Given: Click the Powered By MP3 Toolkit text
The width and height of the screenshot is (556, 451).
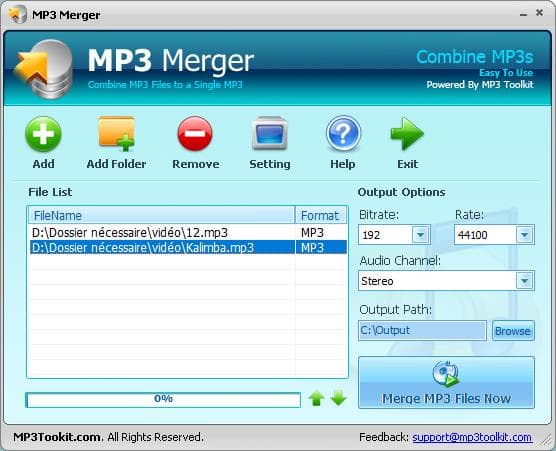Looking at the screenshot, I should click(480, 85).
